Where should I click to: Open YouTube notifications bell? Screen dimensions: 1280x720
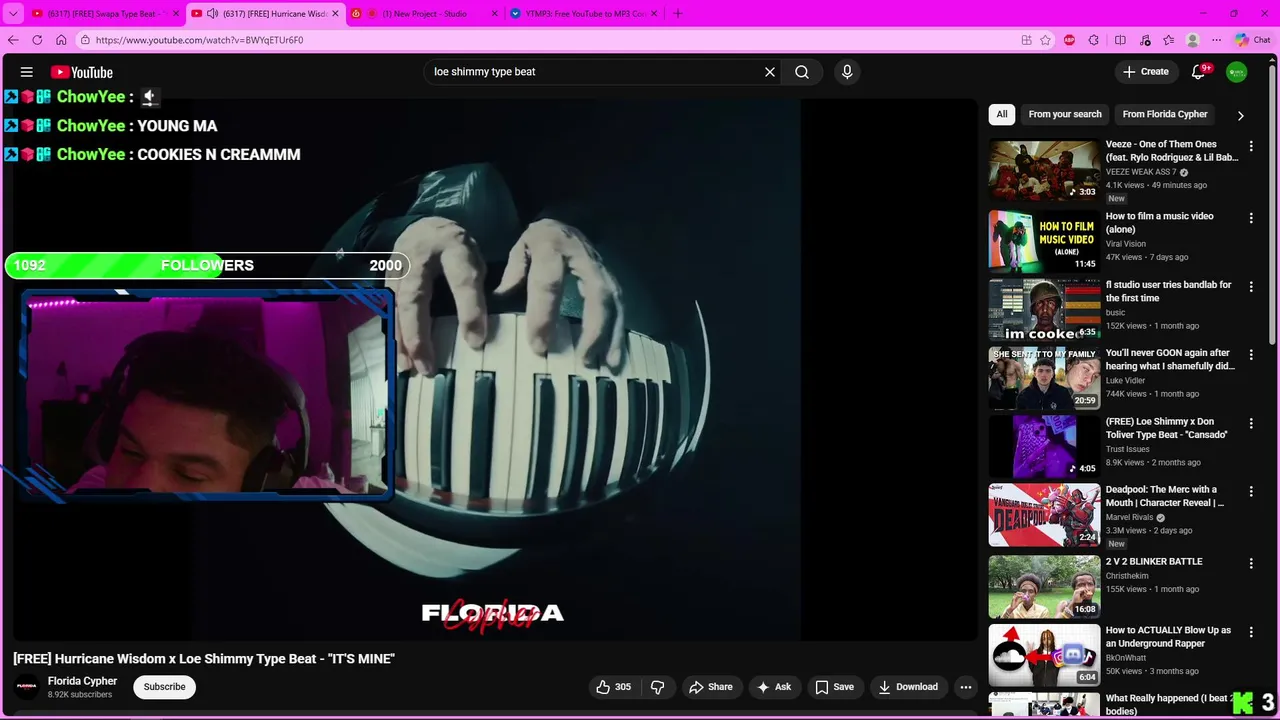tap(1198, 72)
